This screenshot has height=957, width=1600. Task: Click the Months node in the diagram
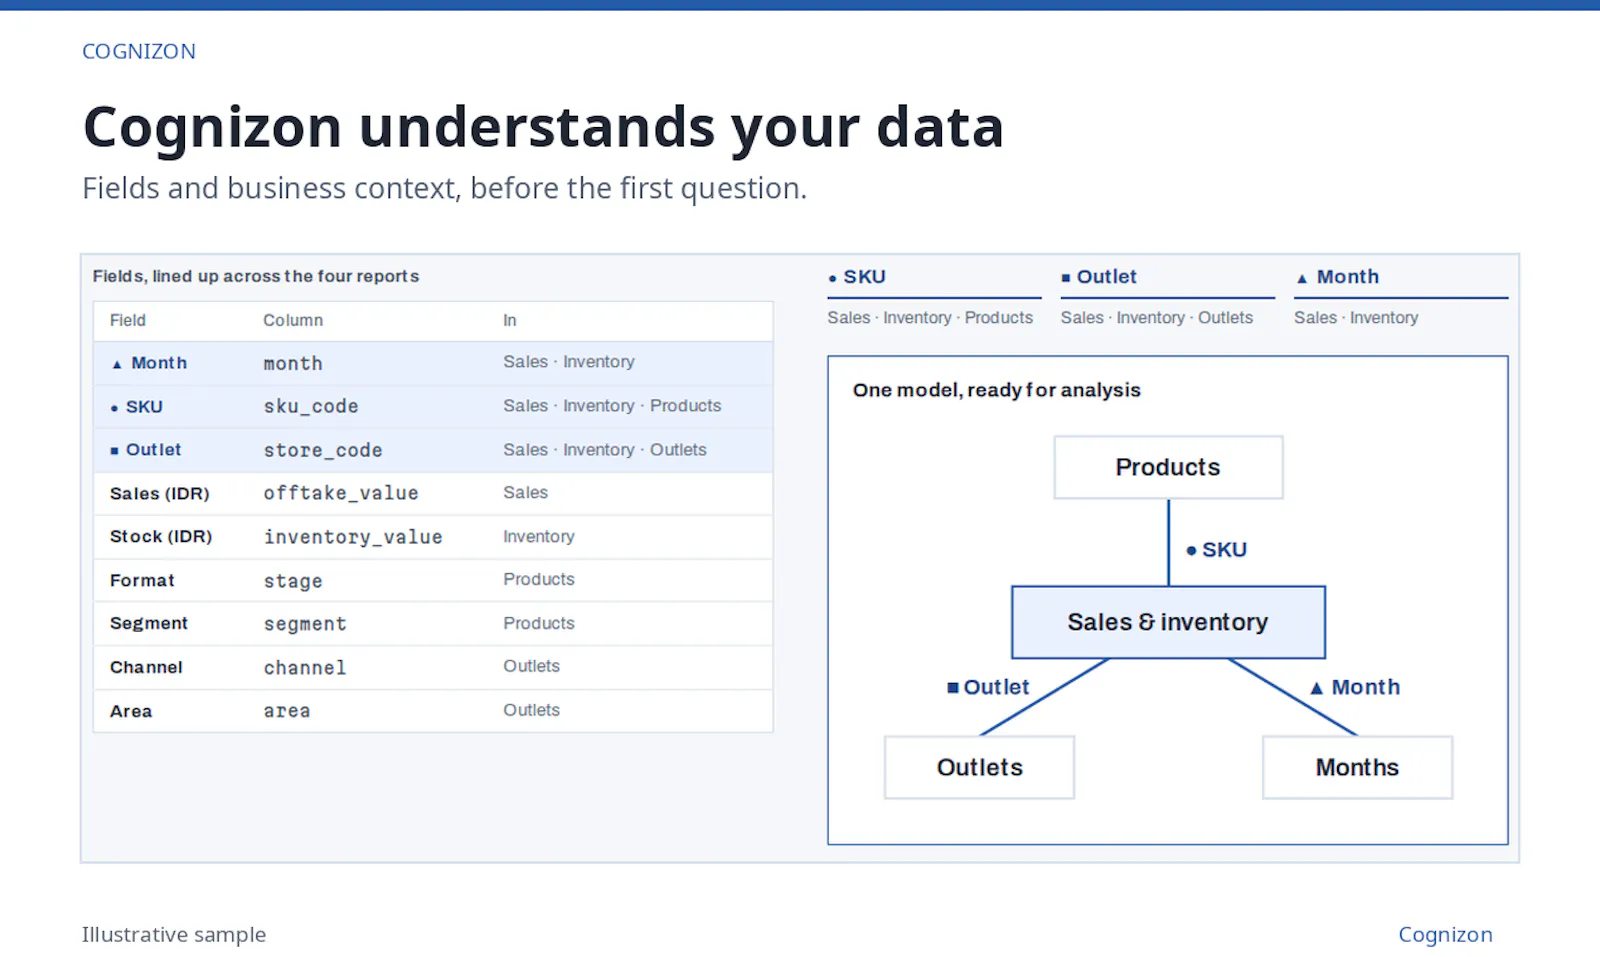[x=1357, y=767]
